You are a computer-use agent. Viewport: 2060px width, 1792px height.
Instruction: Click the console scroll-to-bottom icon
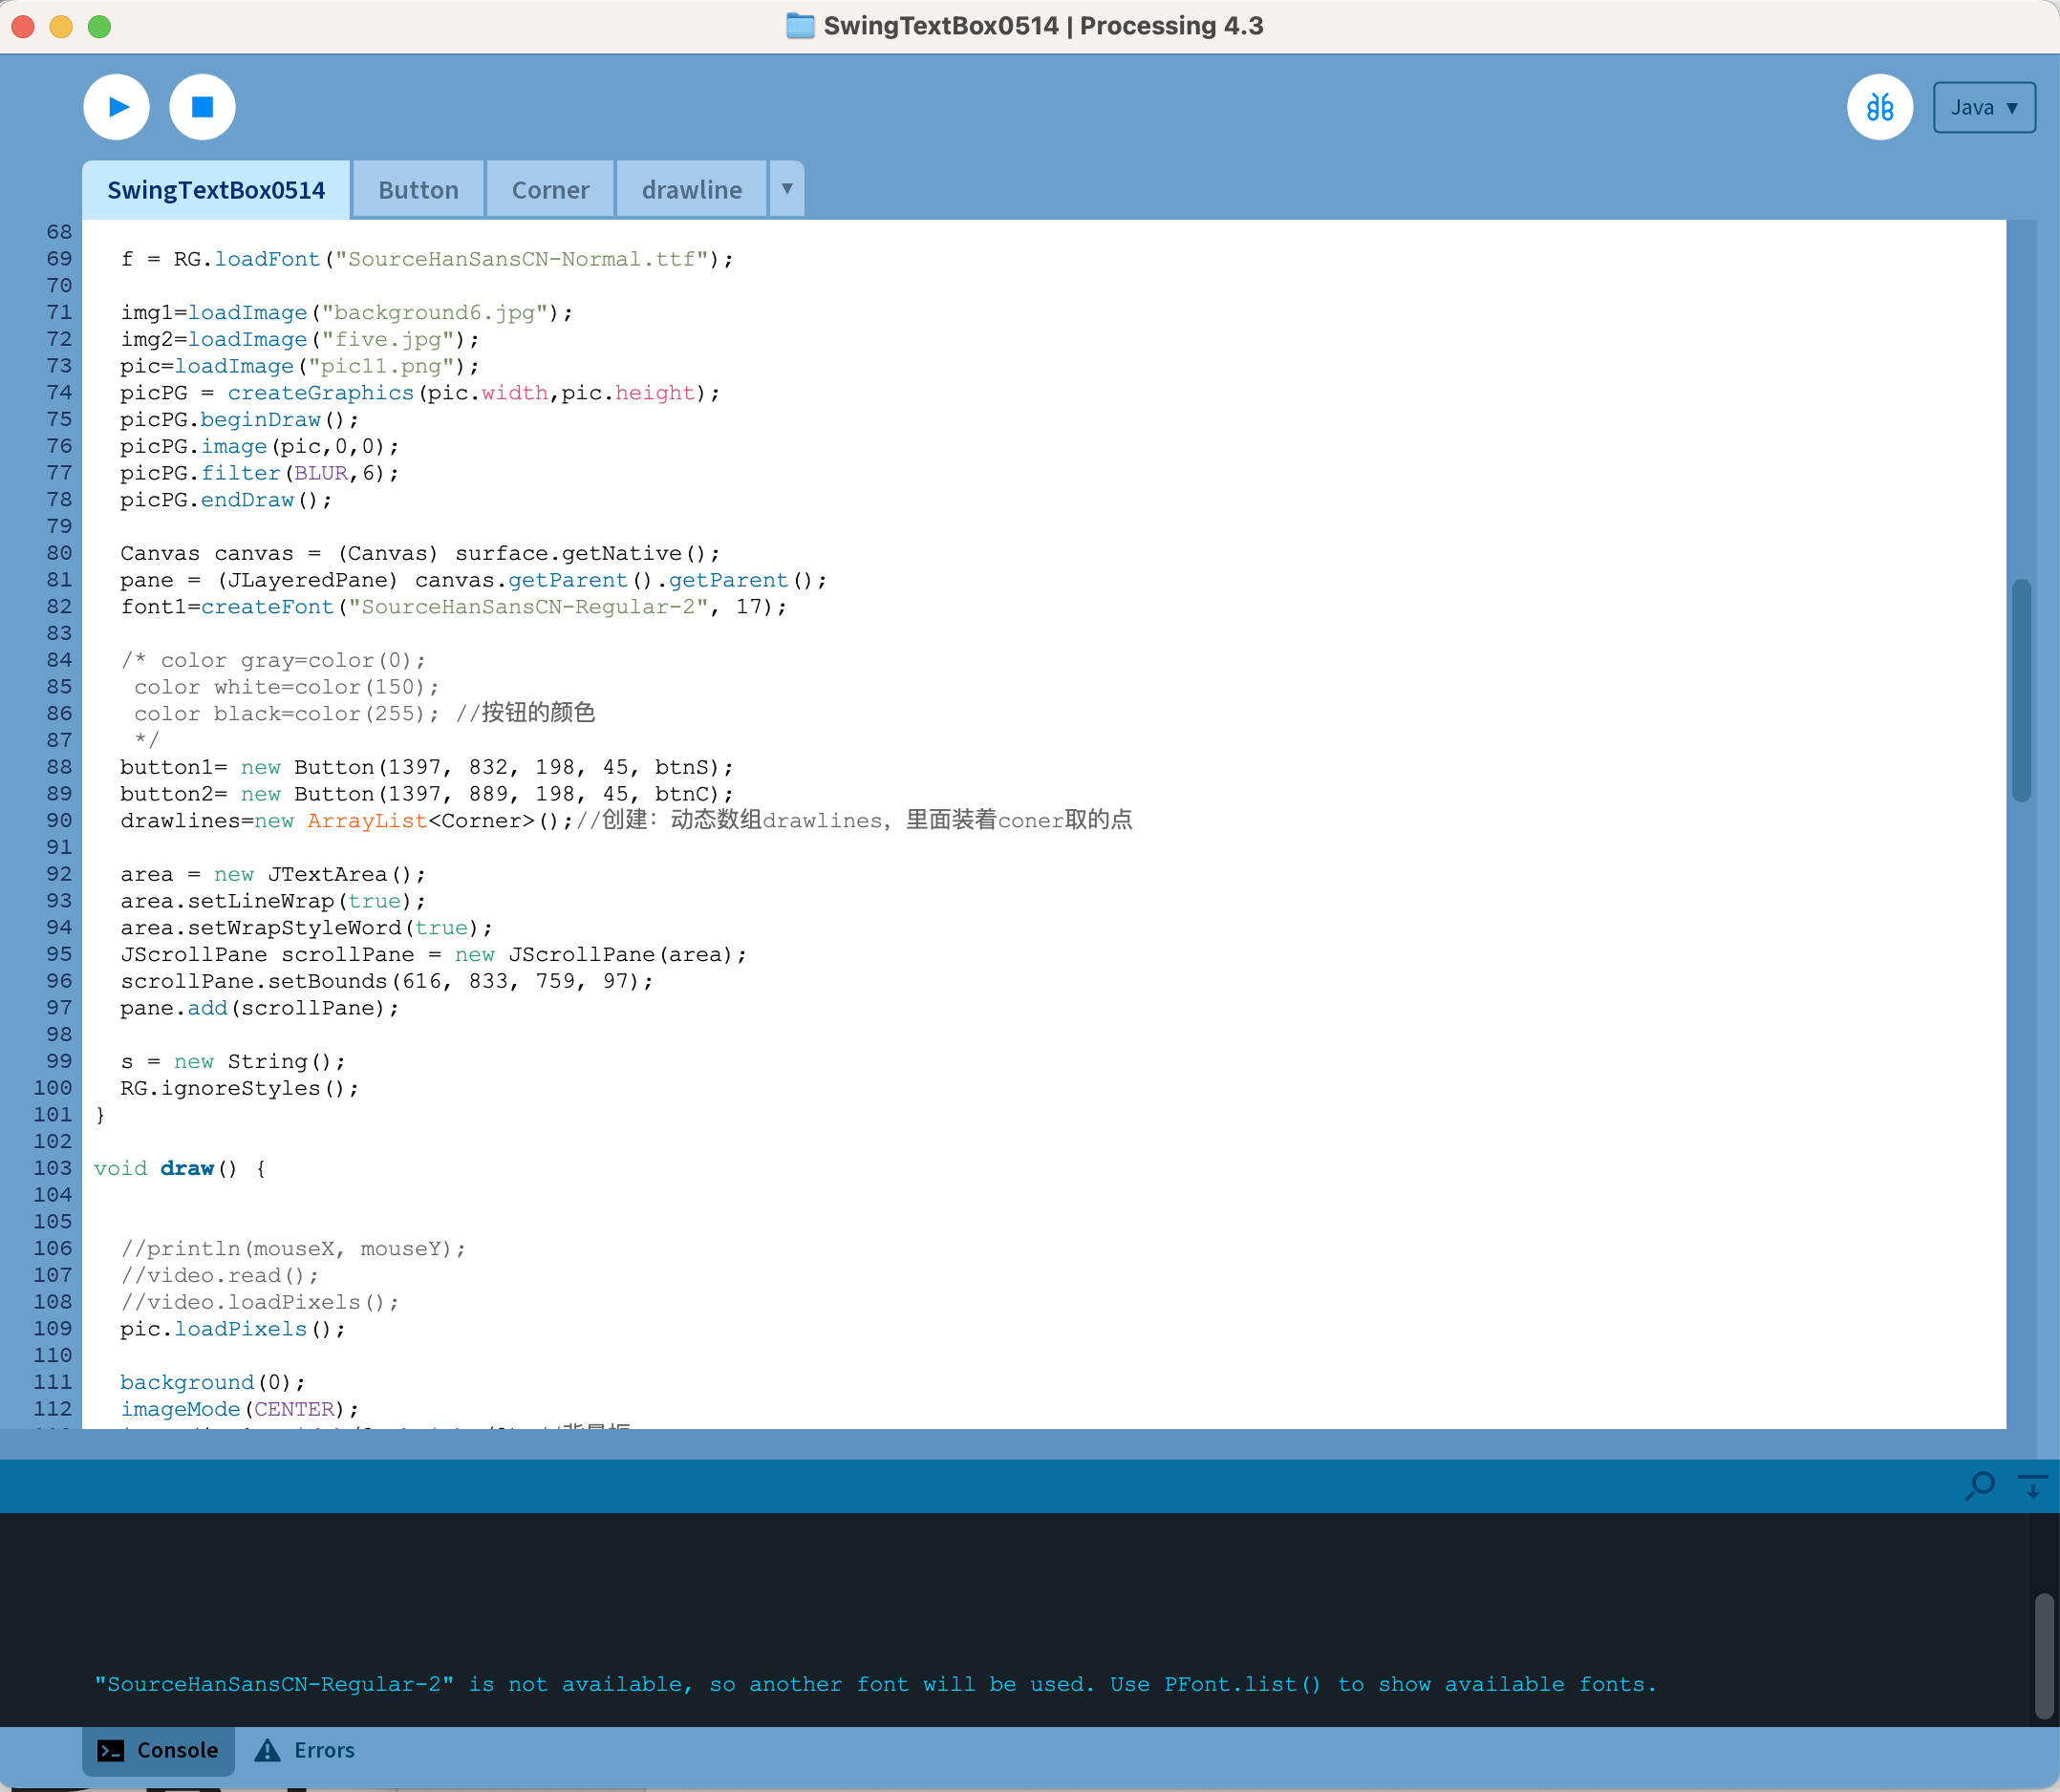(x=2032, y=1486)
